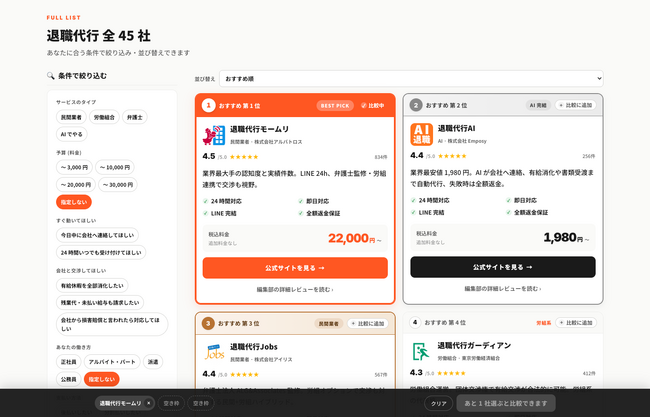
Task: Click star rating of 退職代行AI
Action: tap(452, 156)
